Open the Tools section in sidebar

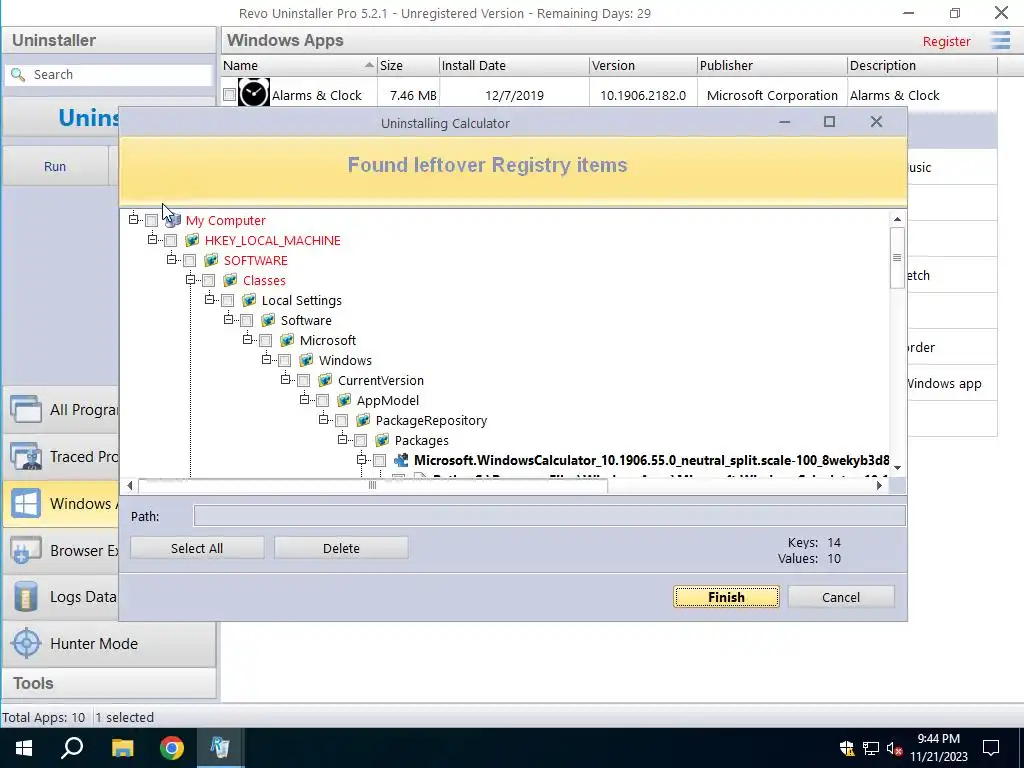click(109, 683)
